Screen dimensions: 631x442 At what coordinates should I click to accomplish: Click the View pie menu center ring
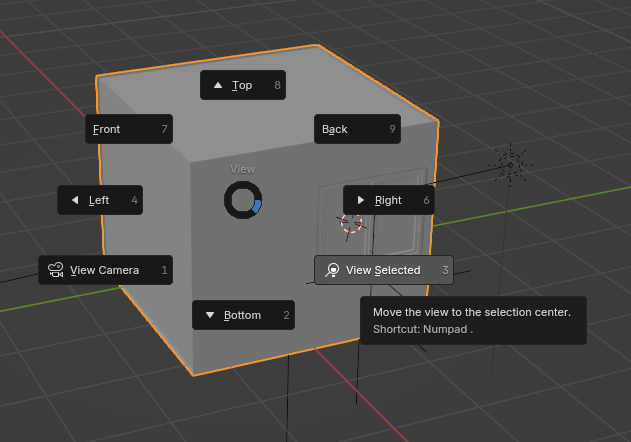[x=243, y=200]
